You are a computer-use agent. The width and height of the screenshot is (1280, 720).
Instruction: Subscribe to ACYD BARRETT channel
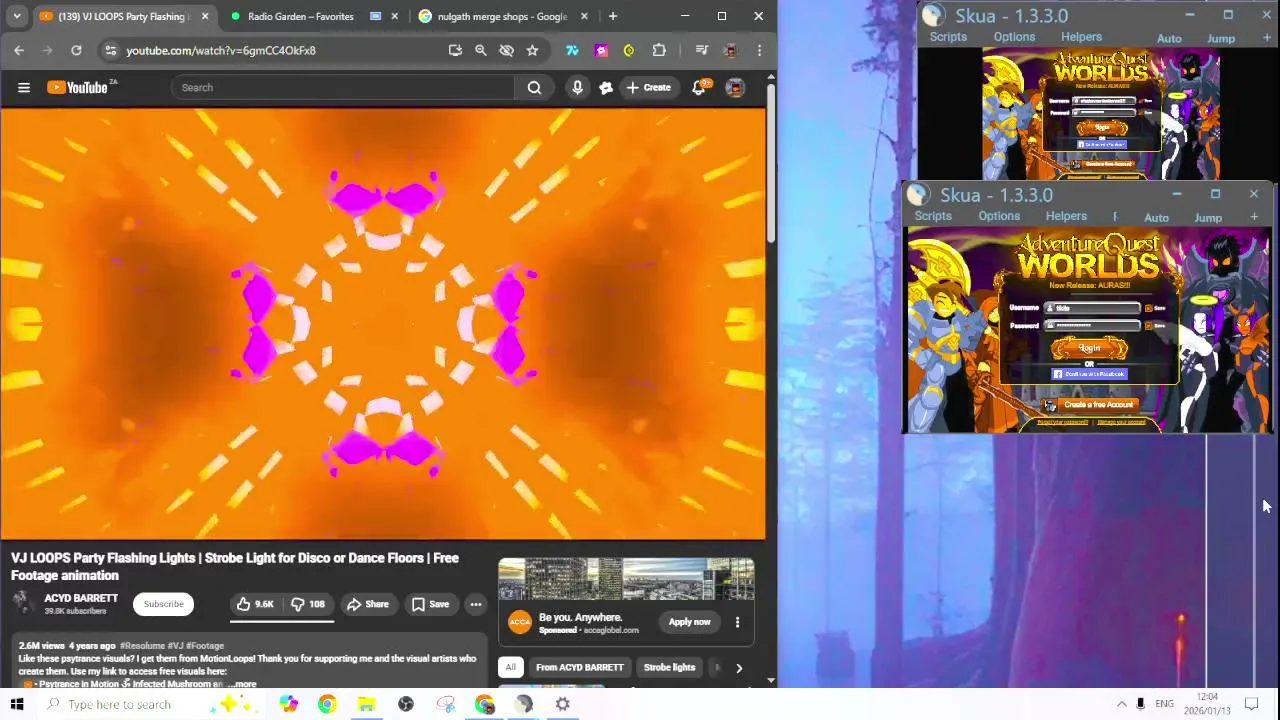[163, 604]
